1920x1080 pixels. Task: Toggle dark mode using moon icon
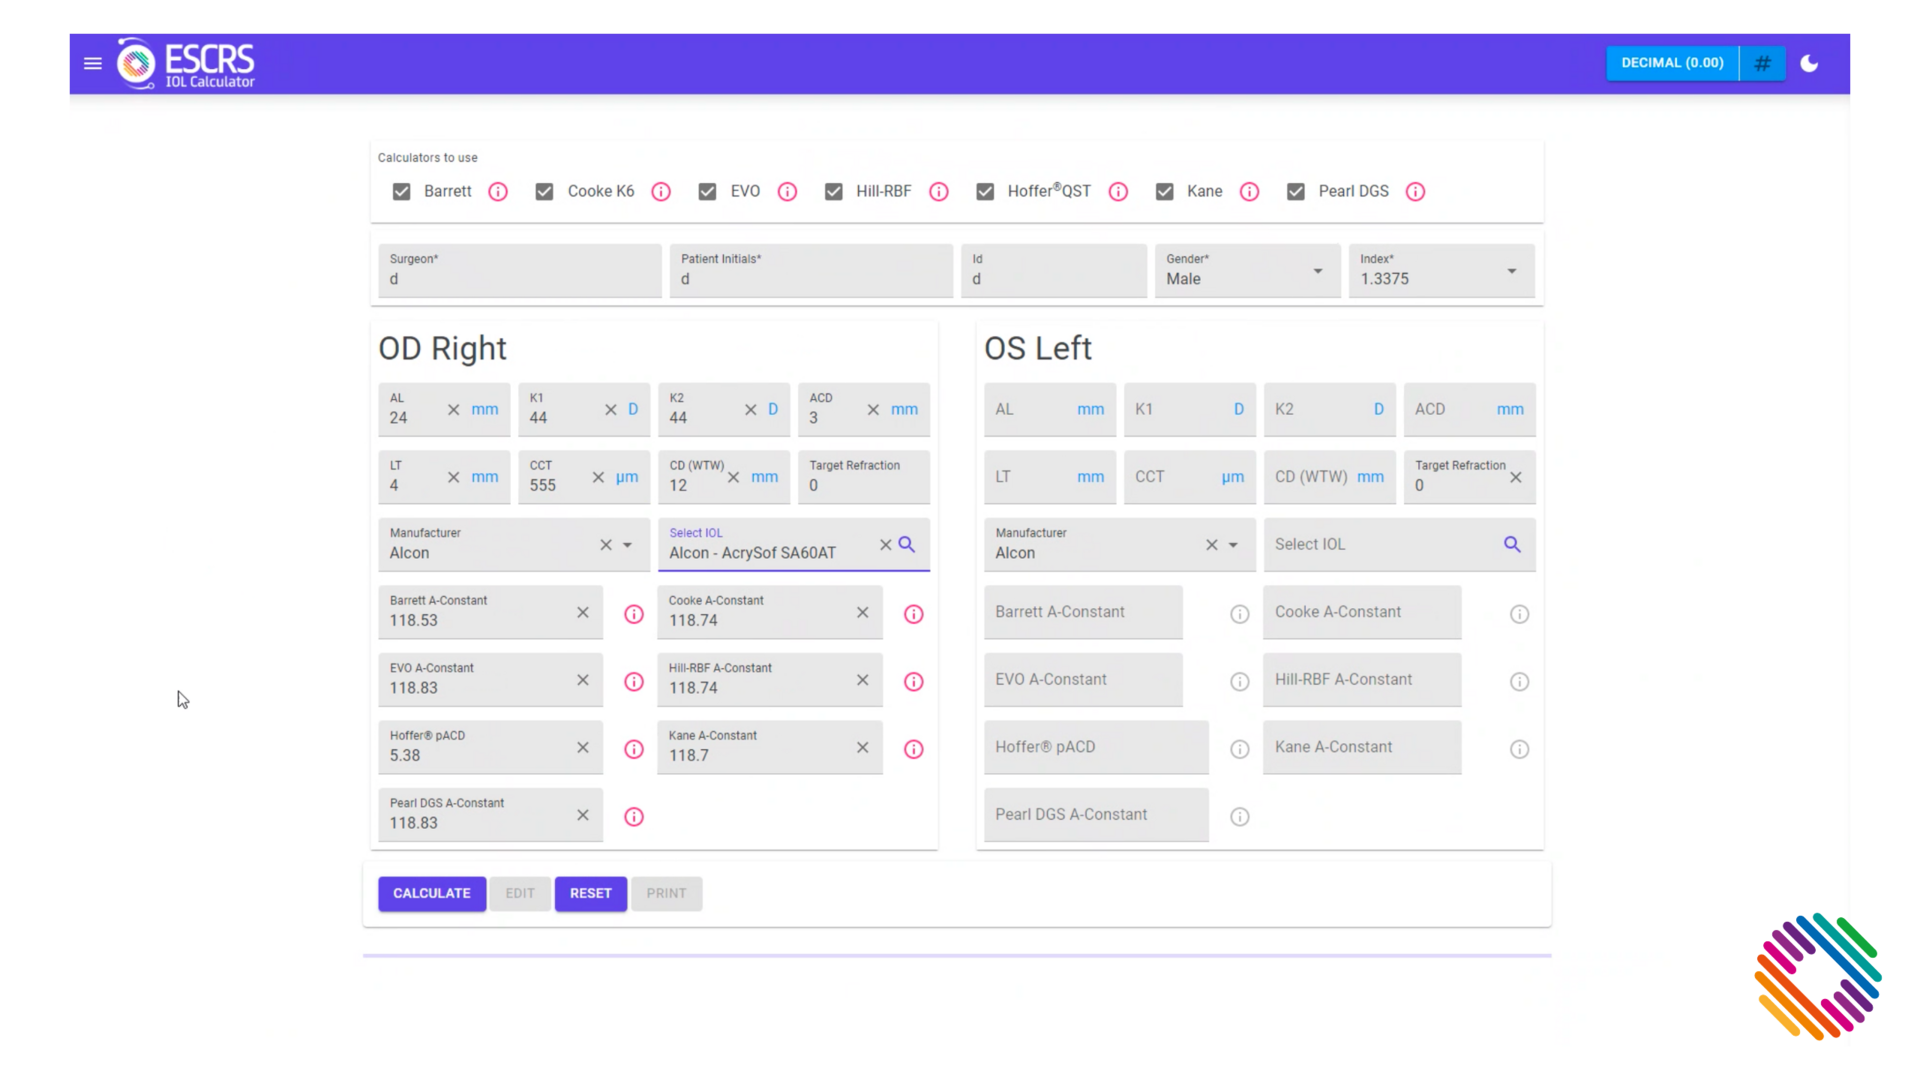click(x=1809, y=62)
